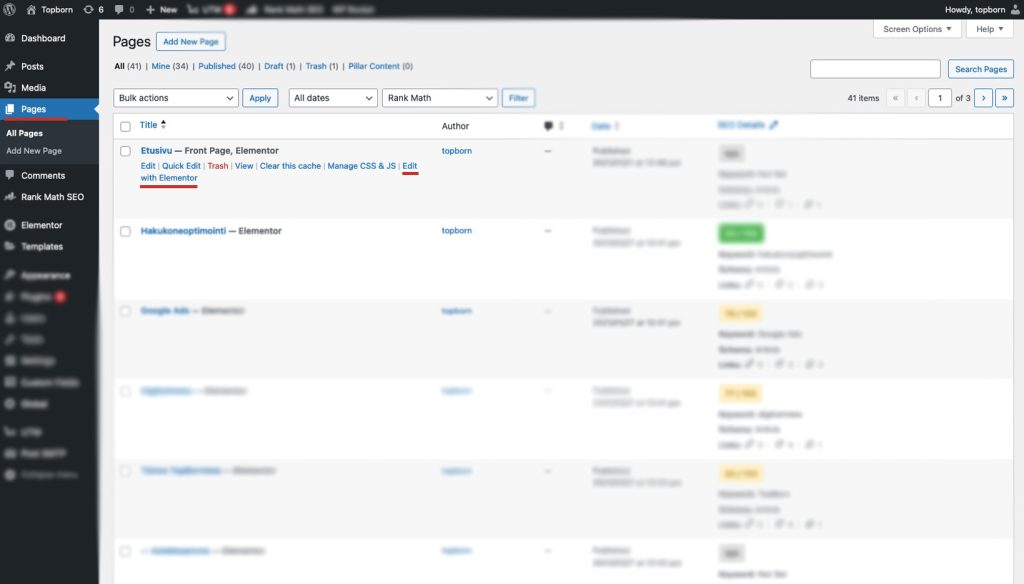Open the 6 pending updates
This screenshot has height=584, width=1024.
[93, 9]
